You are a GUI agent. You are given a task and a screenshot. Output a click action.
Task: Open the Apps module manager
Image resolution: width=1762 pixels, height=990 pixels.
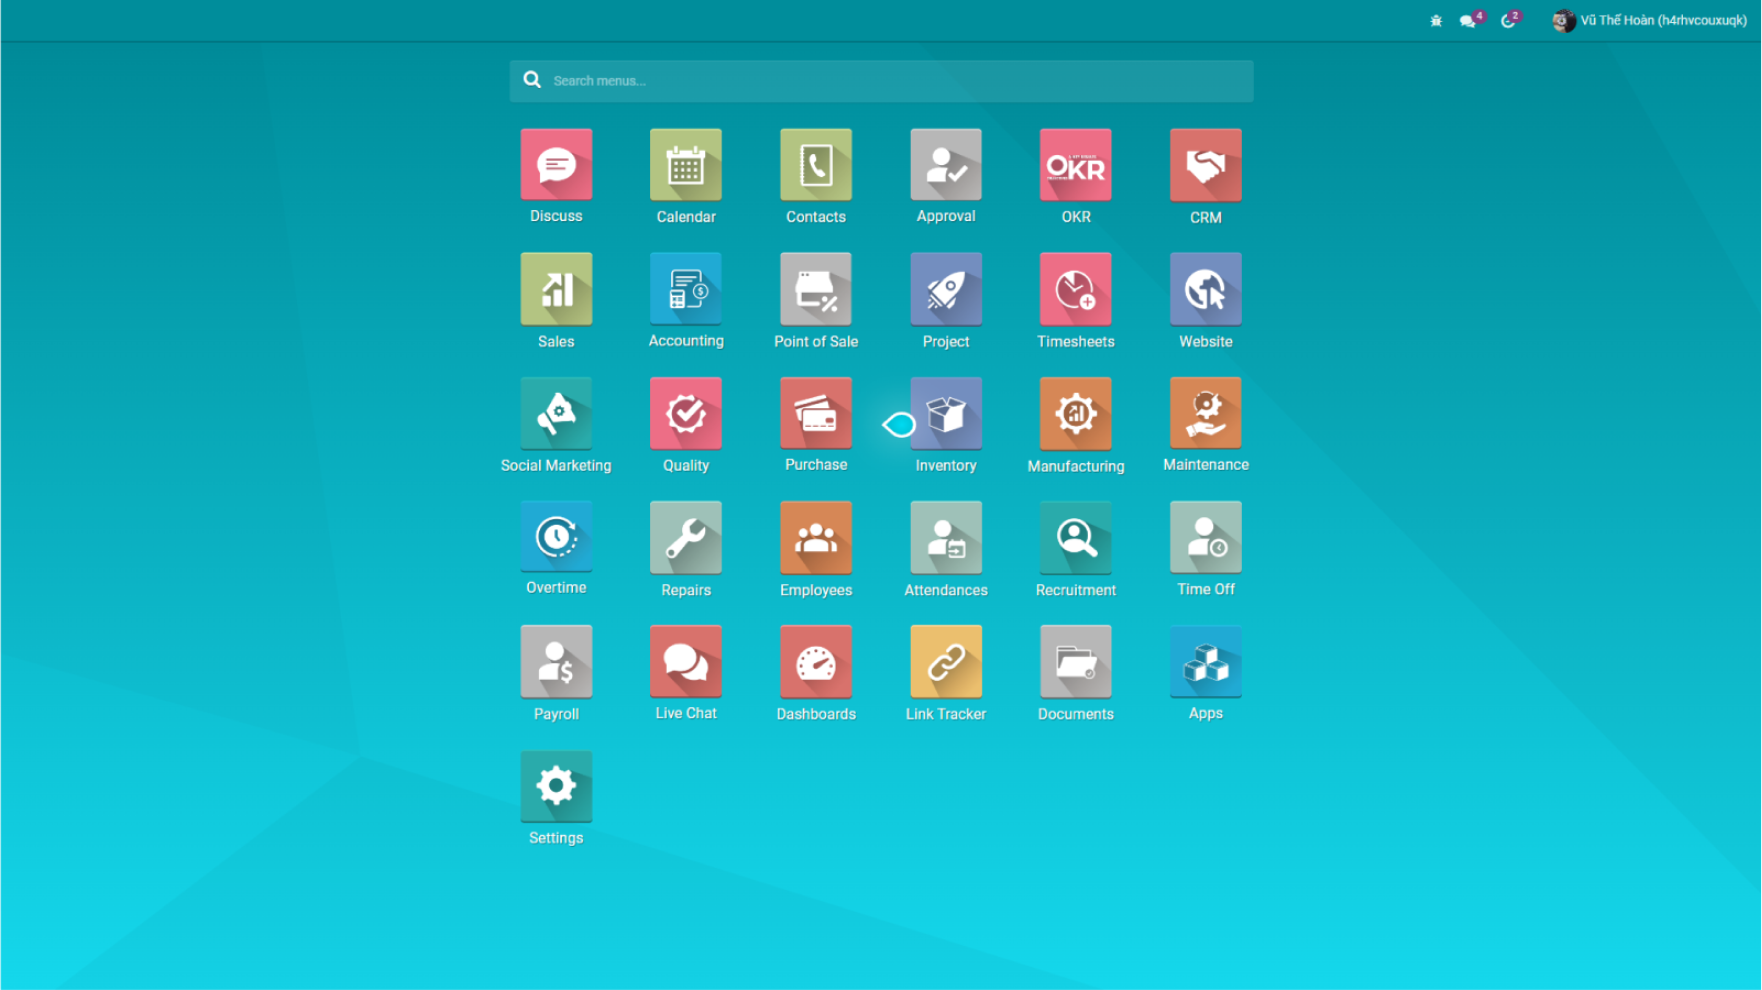1206,661
